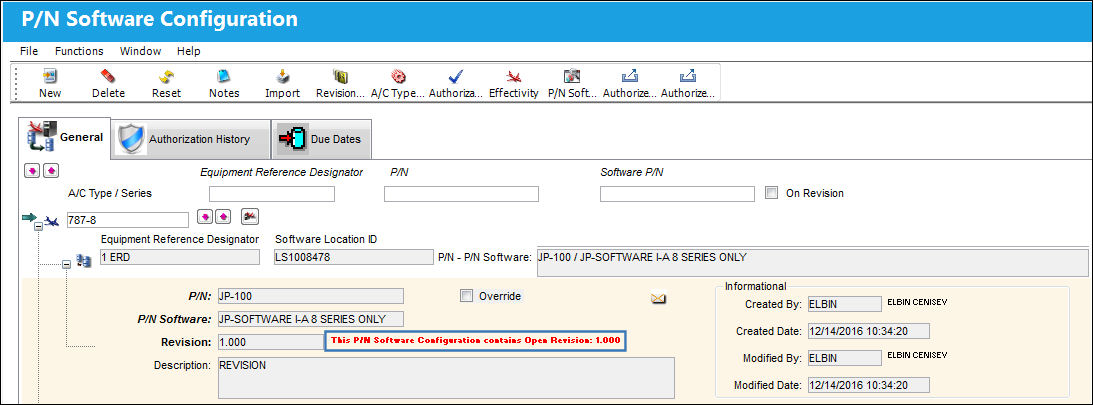This screenshot has width=1093, height=405.
Task: Click the down-arrow button above A/C Type / Series
Action: pos(33,170)
